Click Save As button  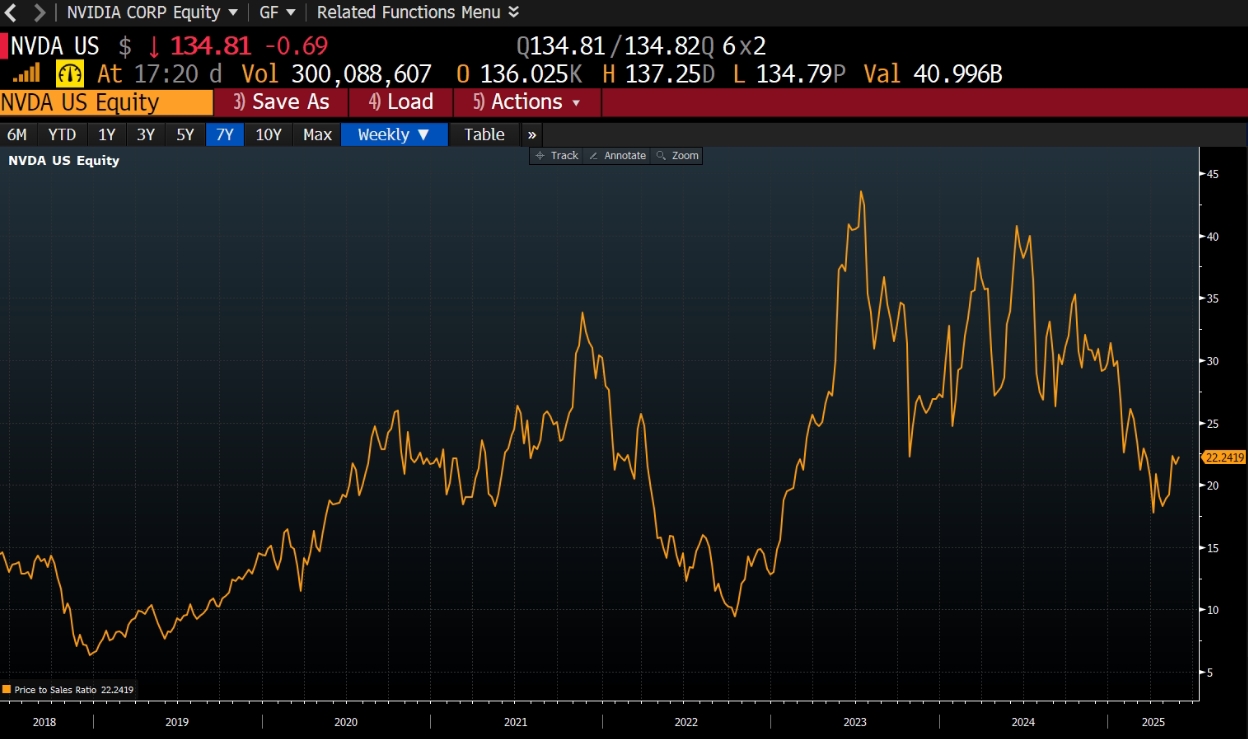tap(281, 102)
